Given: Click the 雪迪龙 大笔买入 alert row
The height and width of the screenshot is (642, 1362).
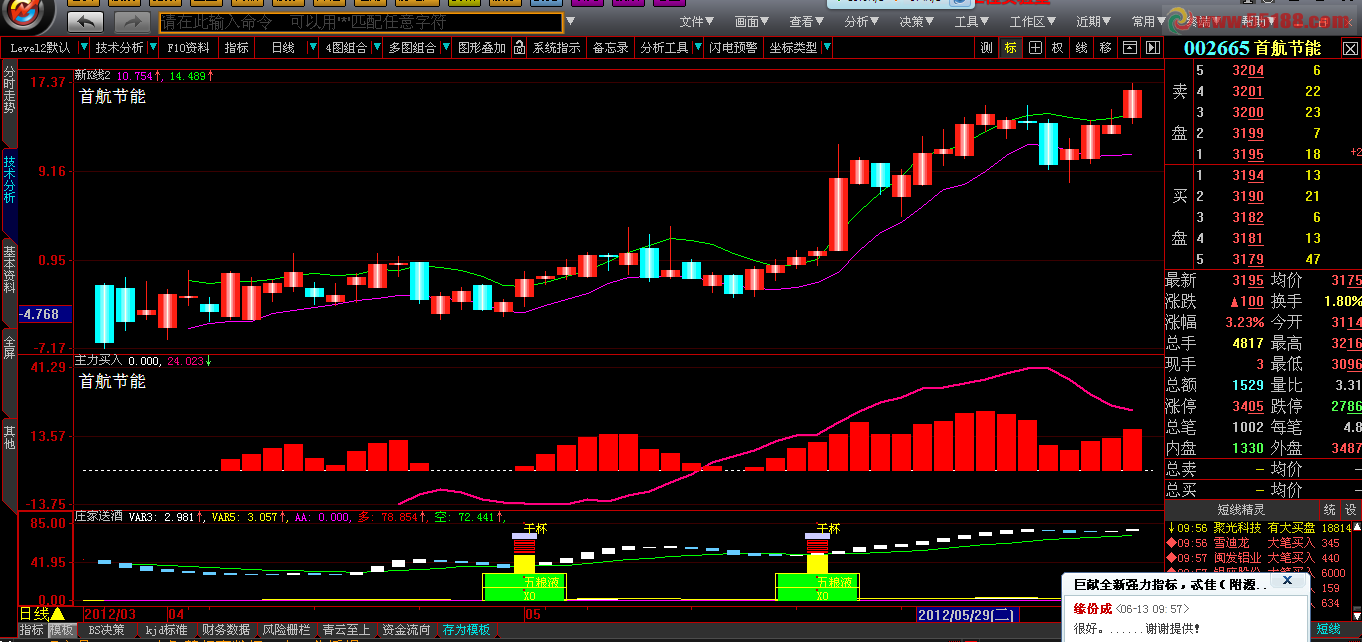Looking at the screenshot, I should (1258, 543).
